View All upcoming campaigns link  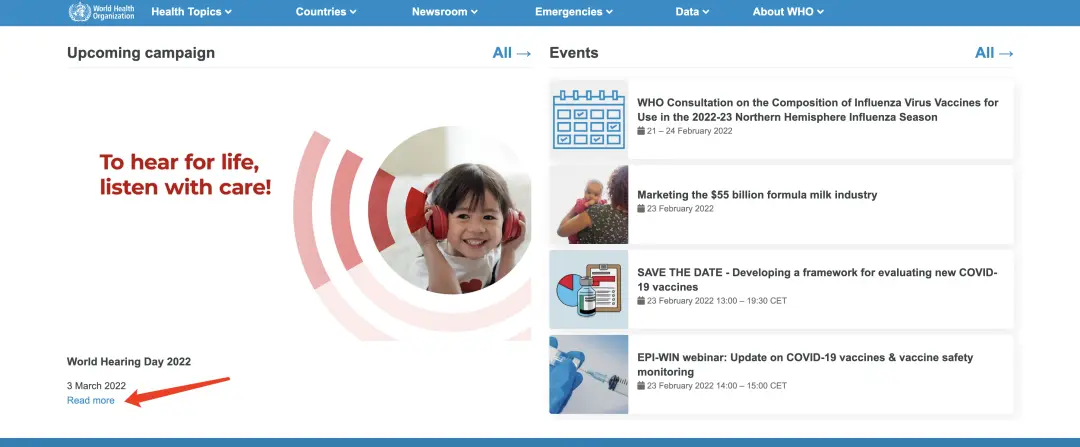pyautogui.click(x=512, y=53)
